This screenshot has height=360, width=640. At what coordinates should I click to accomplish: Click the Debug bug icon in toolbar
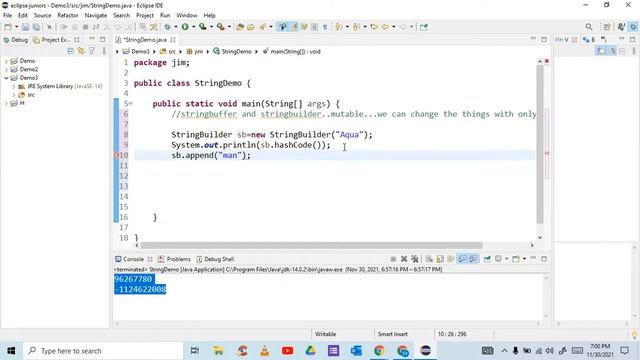click(167, 27)
